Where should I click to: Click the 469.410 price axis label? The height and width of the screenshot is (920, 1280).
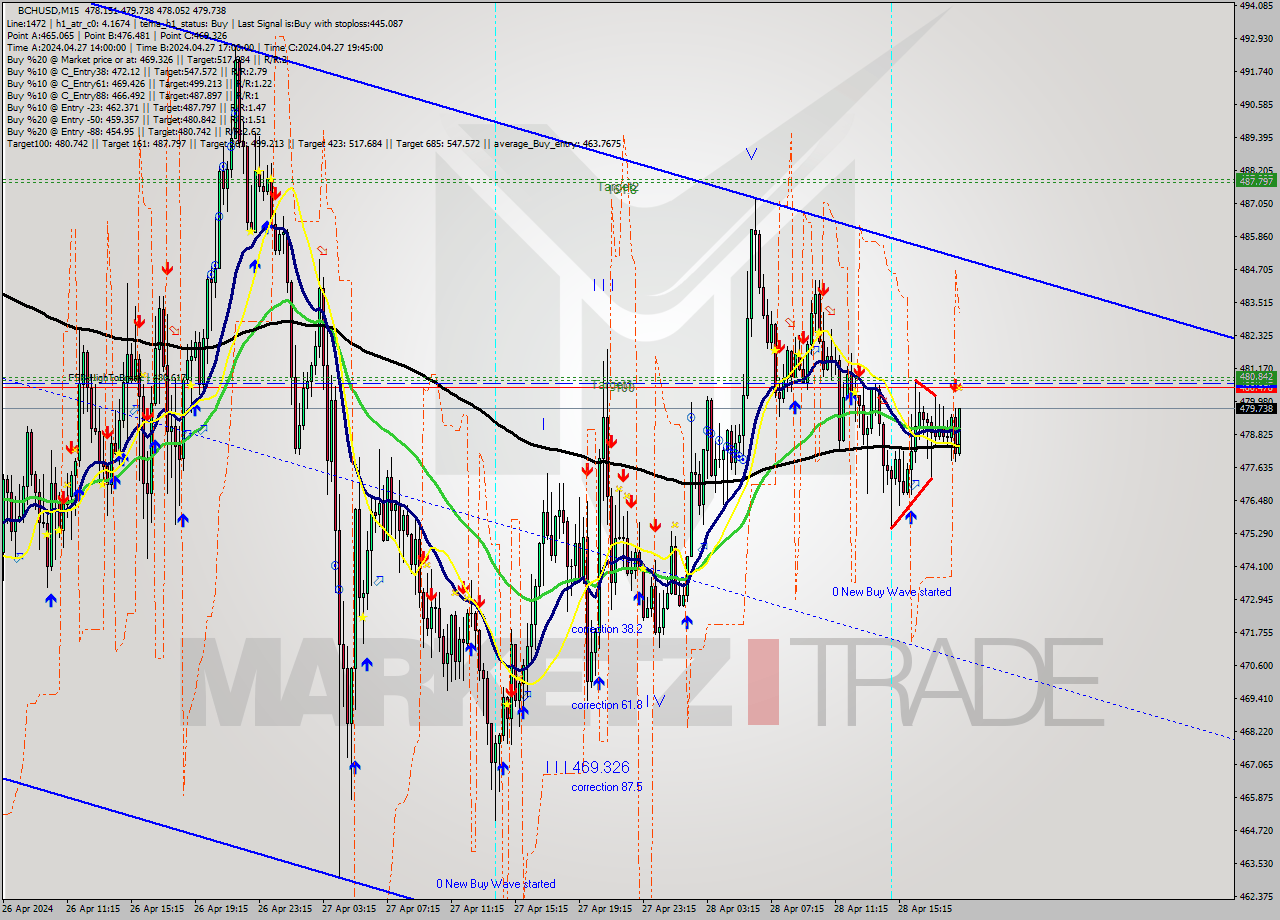pyautogui.click(x=1255, y=698)
